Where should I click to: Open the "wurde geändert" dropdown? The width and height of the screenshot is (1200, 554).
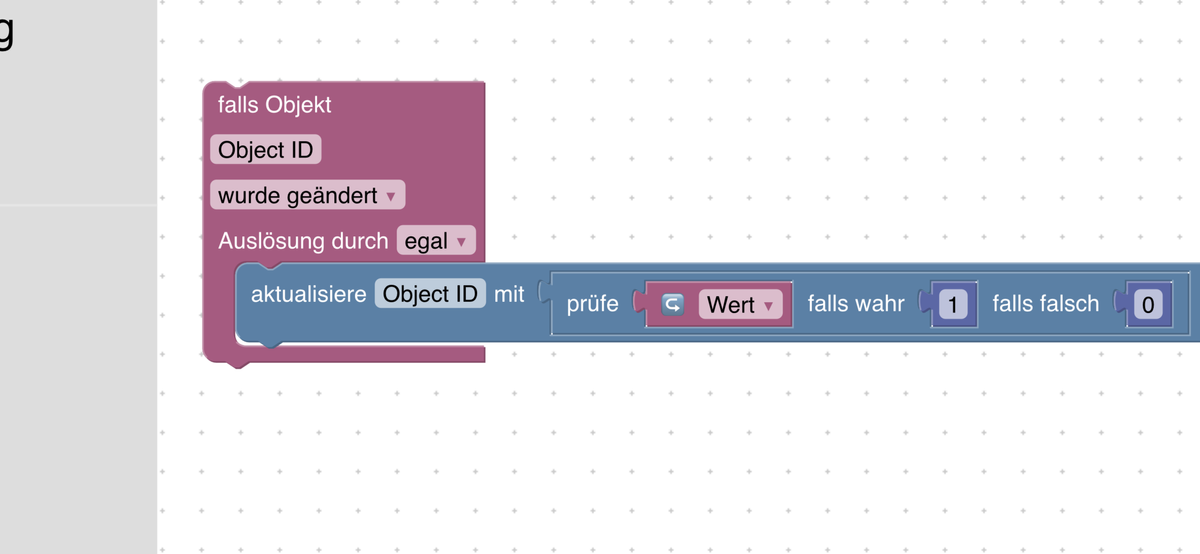pos(307,195)
